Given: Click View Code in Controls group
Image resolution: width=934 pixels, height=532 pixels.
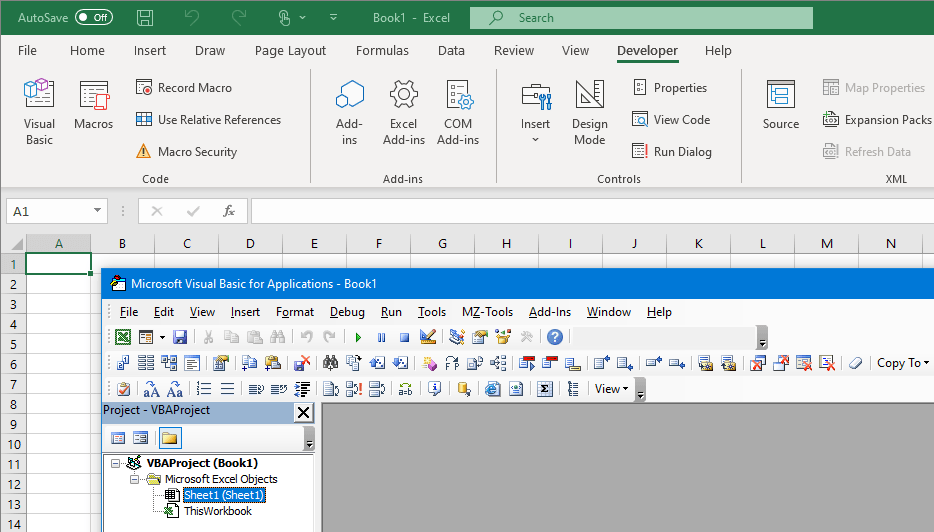Looking at the screenshot, I should [671, 120].
